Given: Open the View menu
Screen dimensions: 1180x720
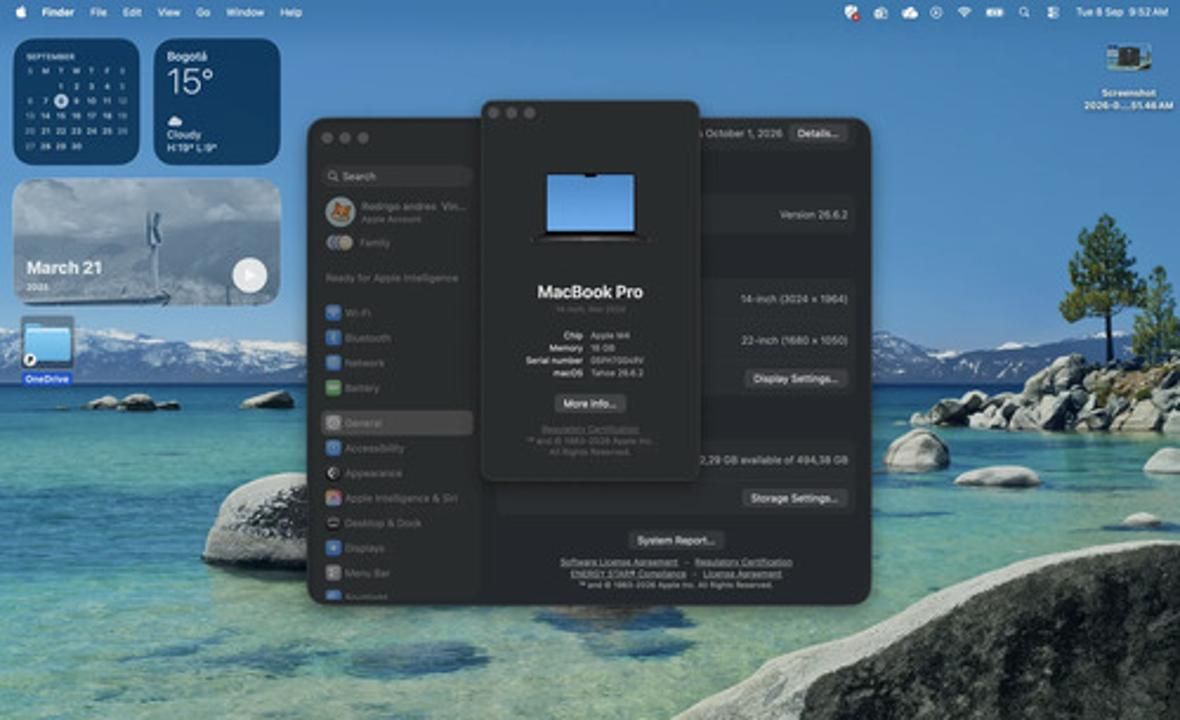Looking at the screenshot, I should coord(169,12).
